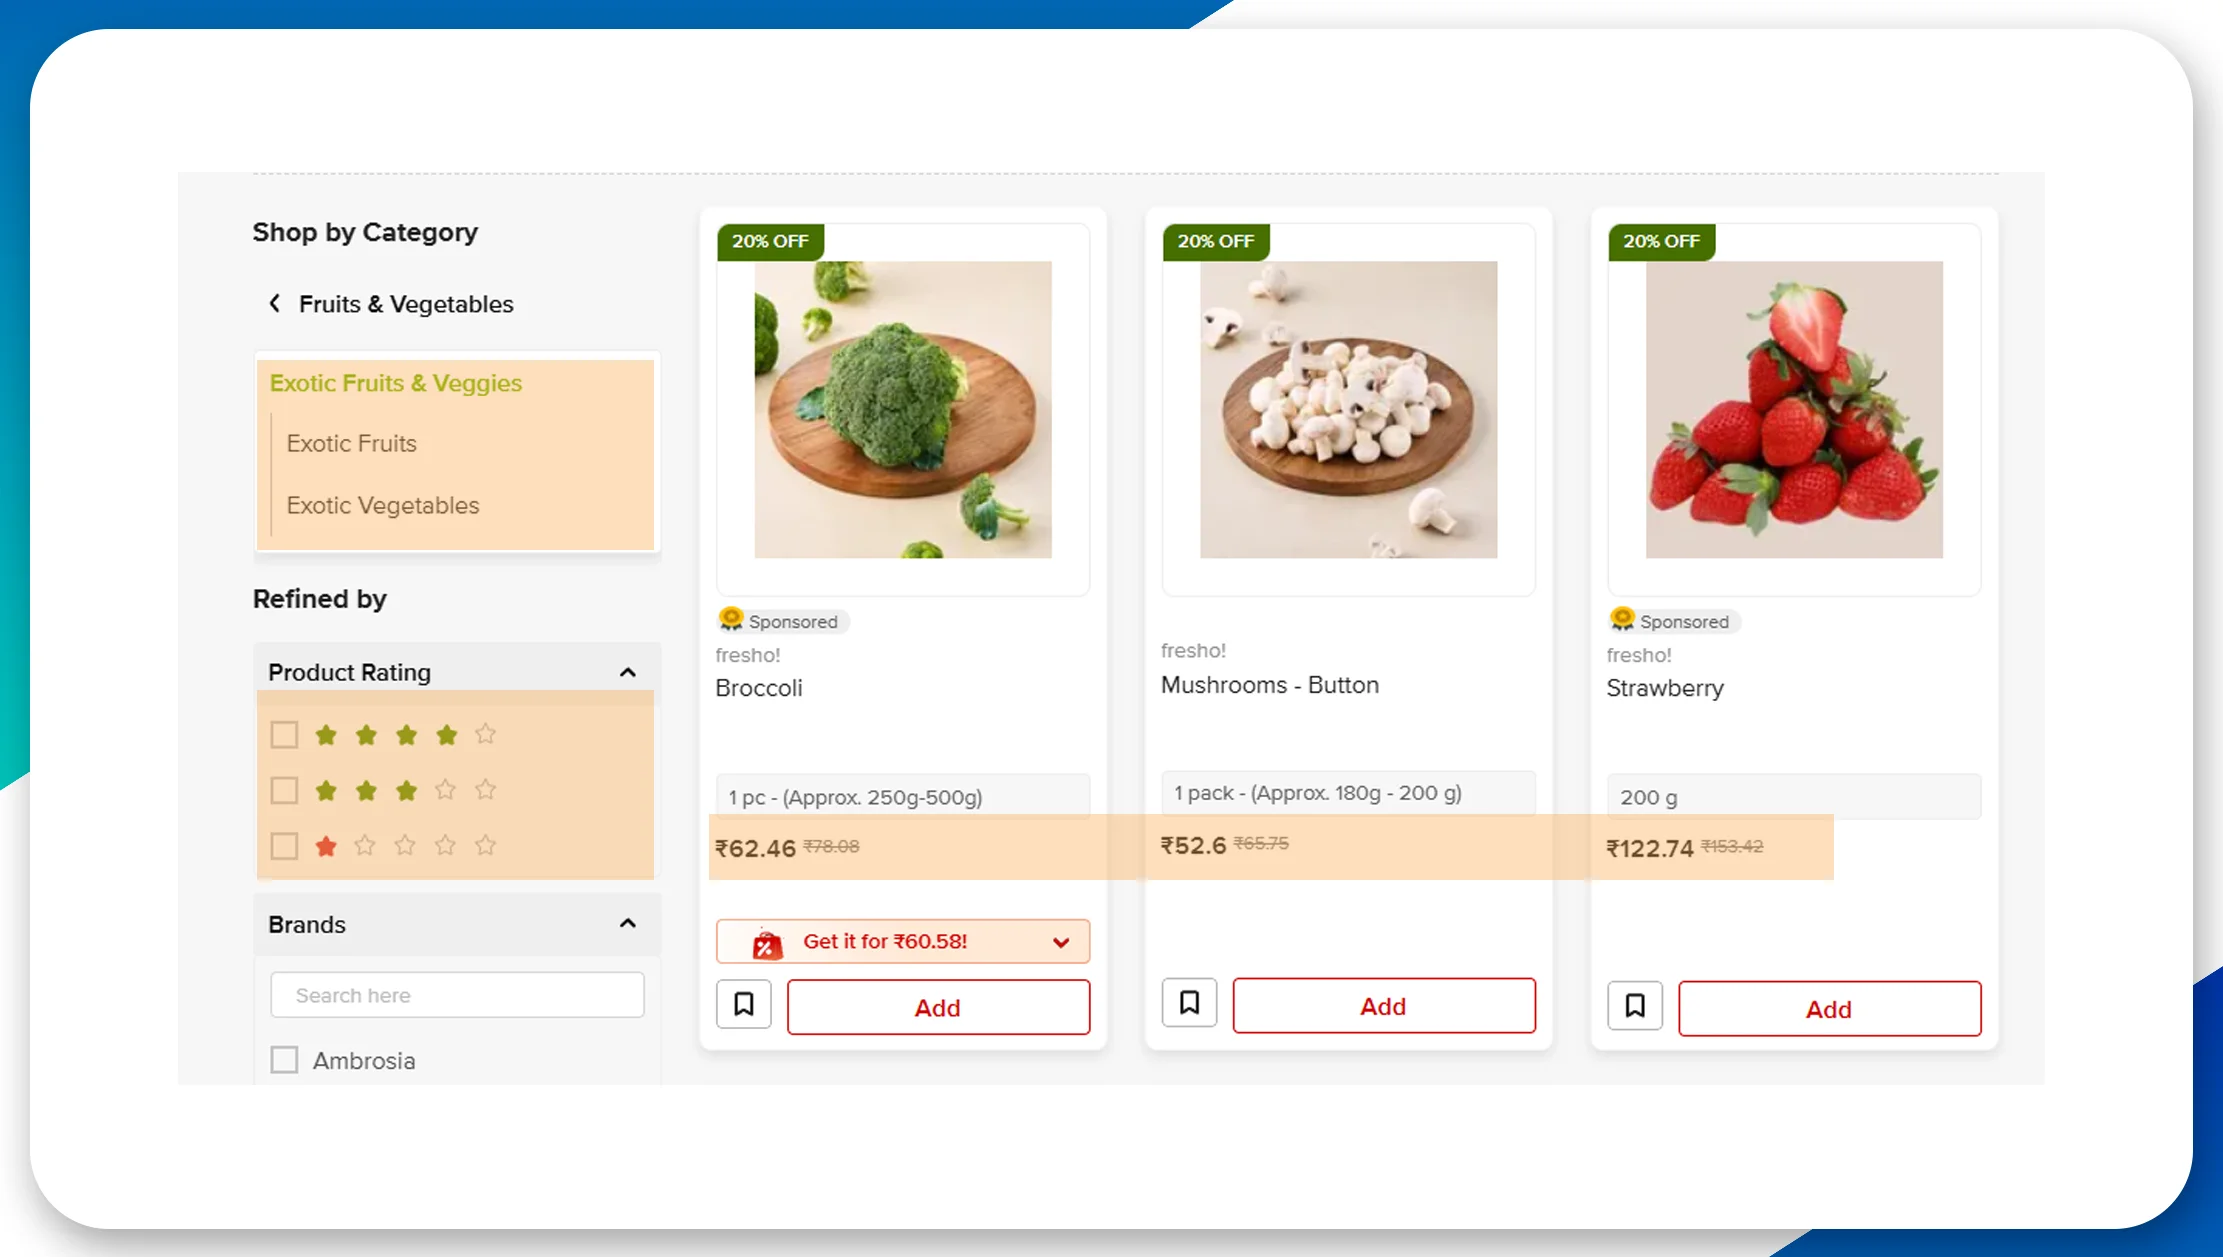Click the 20% OFF badge on Mushrooms card
The image size is (2223, 1257).
1212,241
